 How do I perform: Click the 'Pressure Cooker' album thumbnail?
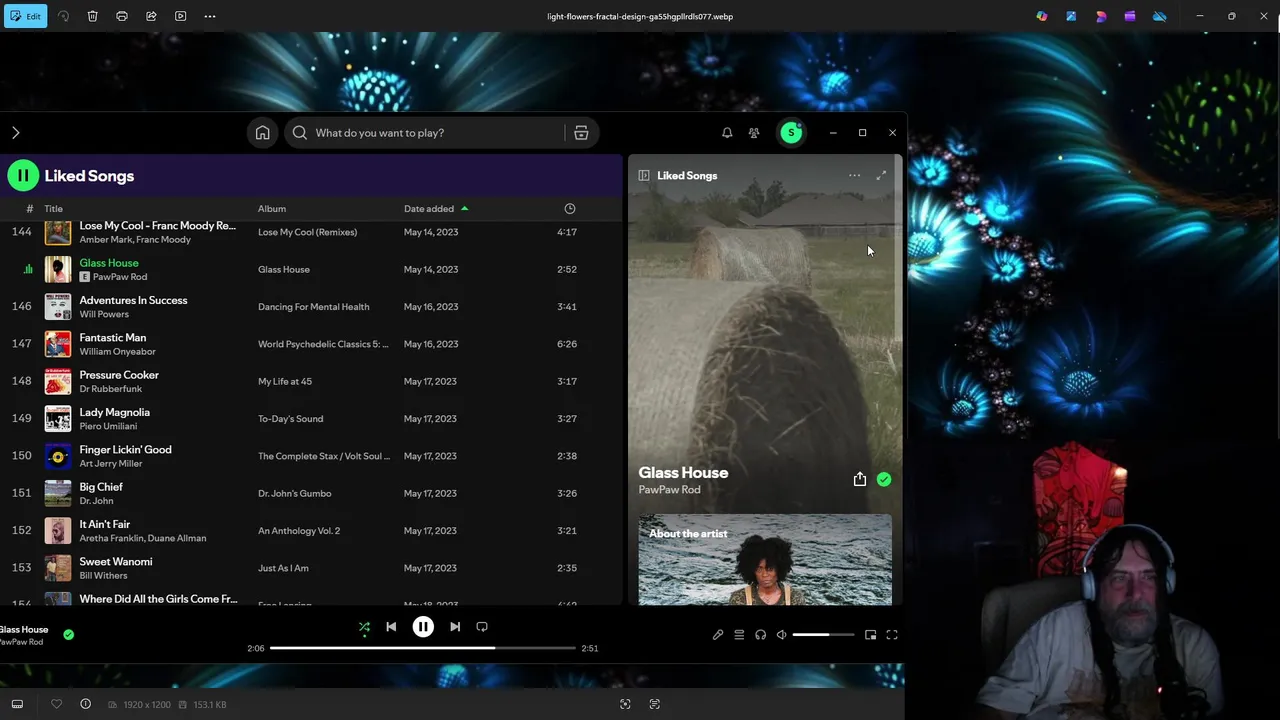point(58,381)
